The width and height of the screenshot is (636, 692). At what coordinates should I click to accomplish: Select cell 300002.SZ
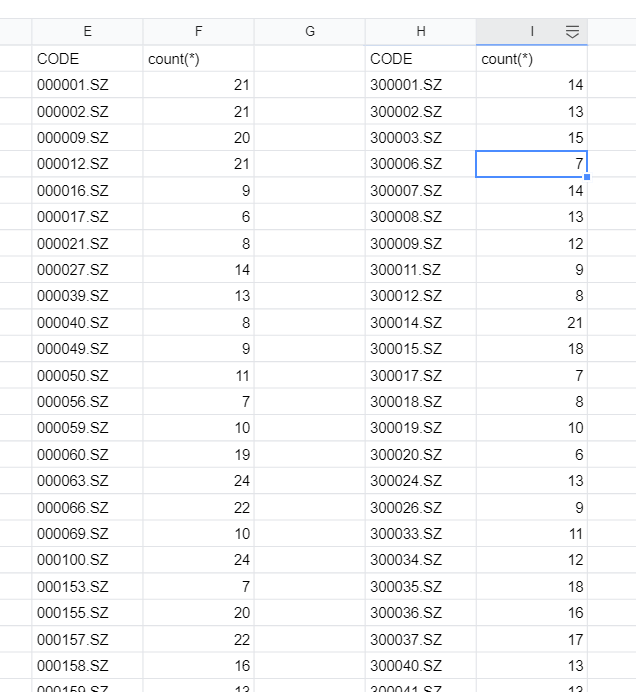click(421, 111)
